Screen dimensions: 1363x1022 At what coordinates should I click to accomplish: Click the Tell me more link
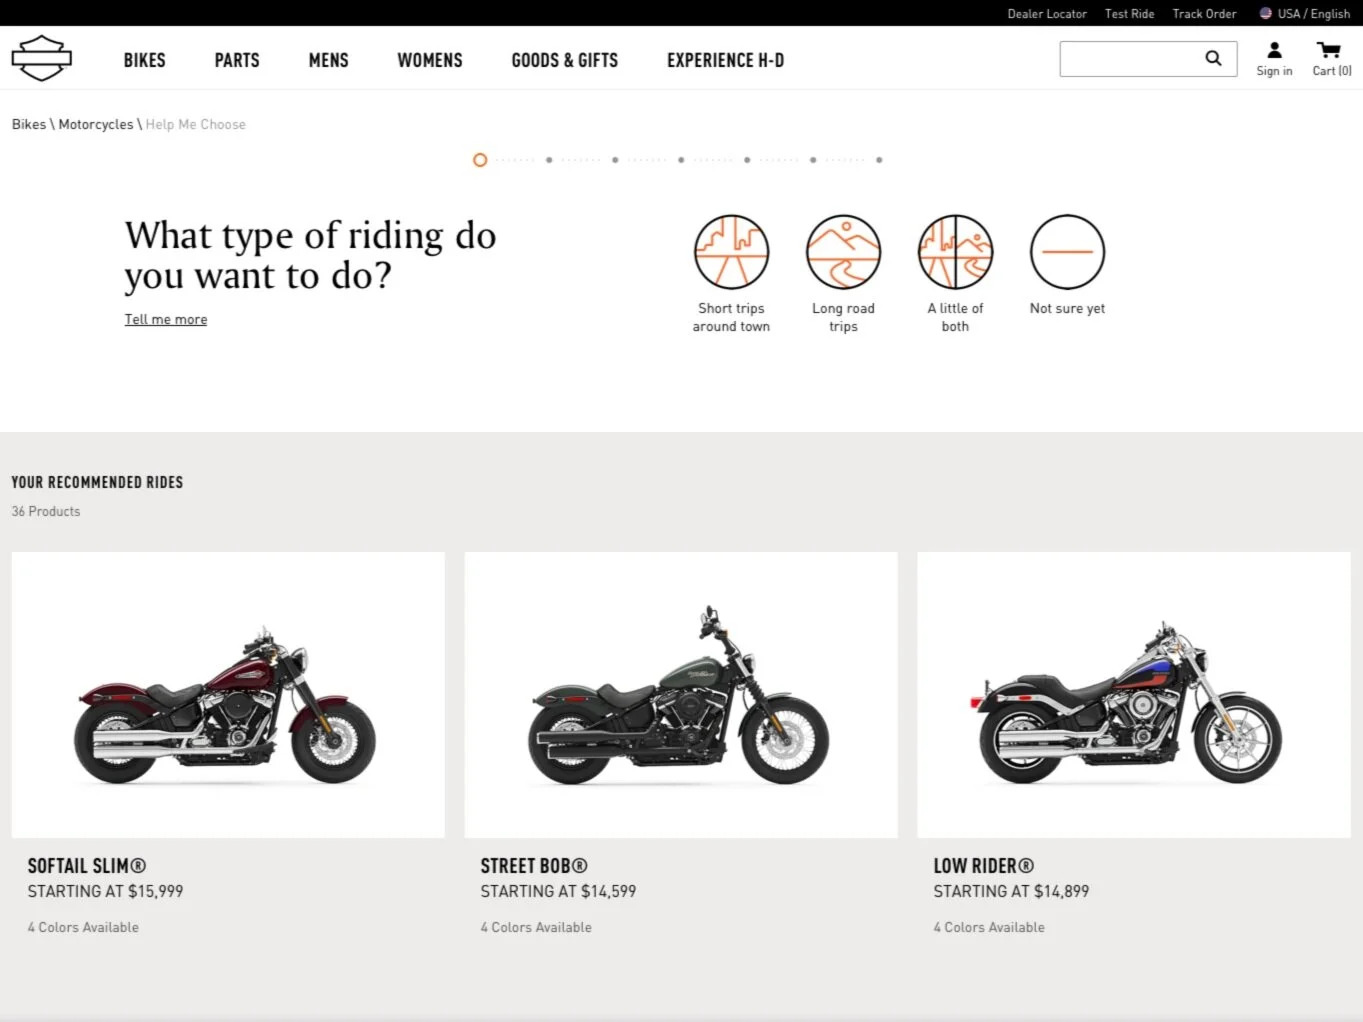[166, 319]
